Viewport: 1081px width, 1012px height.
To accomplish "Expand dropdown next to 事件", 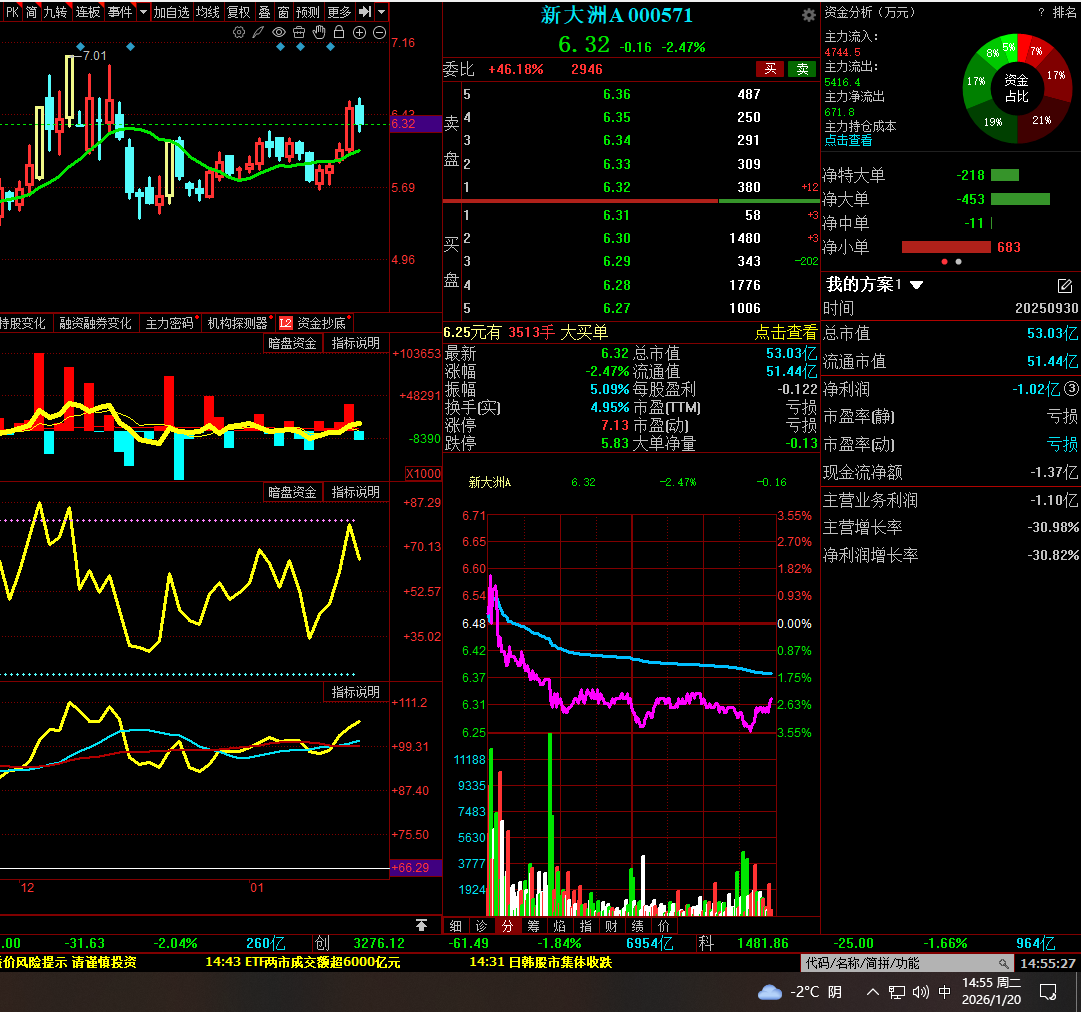I will (x=143, y=12).
